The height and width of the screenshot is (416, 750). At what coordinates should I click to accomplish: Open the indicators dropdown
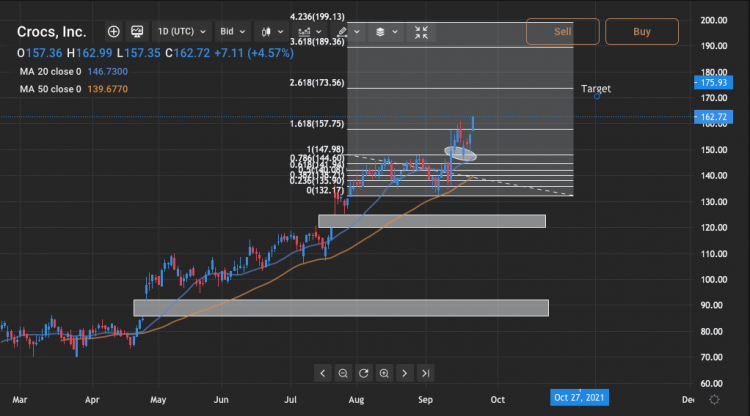[309, 32]
